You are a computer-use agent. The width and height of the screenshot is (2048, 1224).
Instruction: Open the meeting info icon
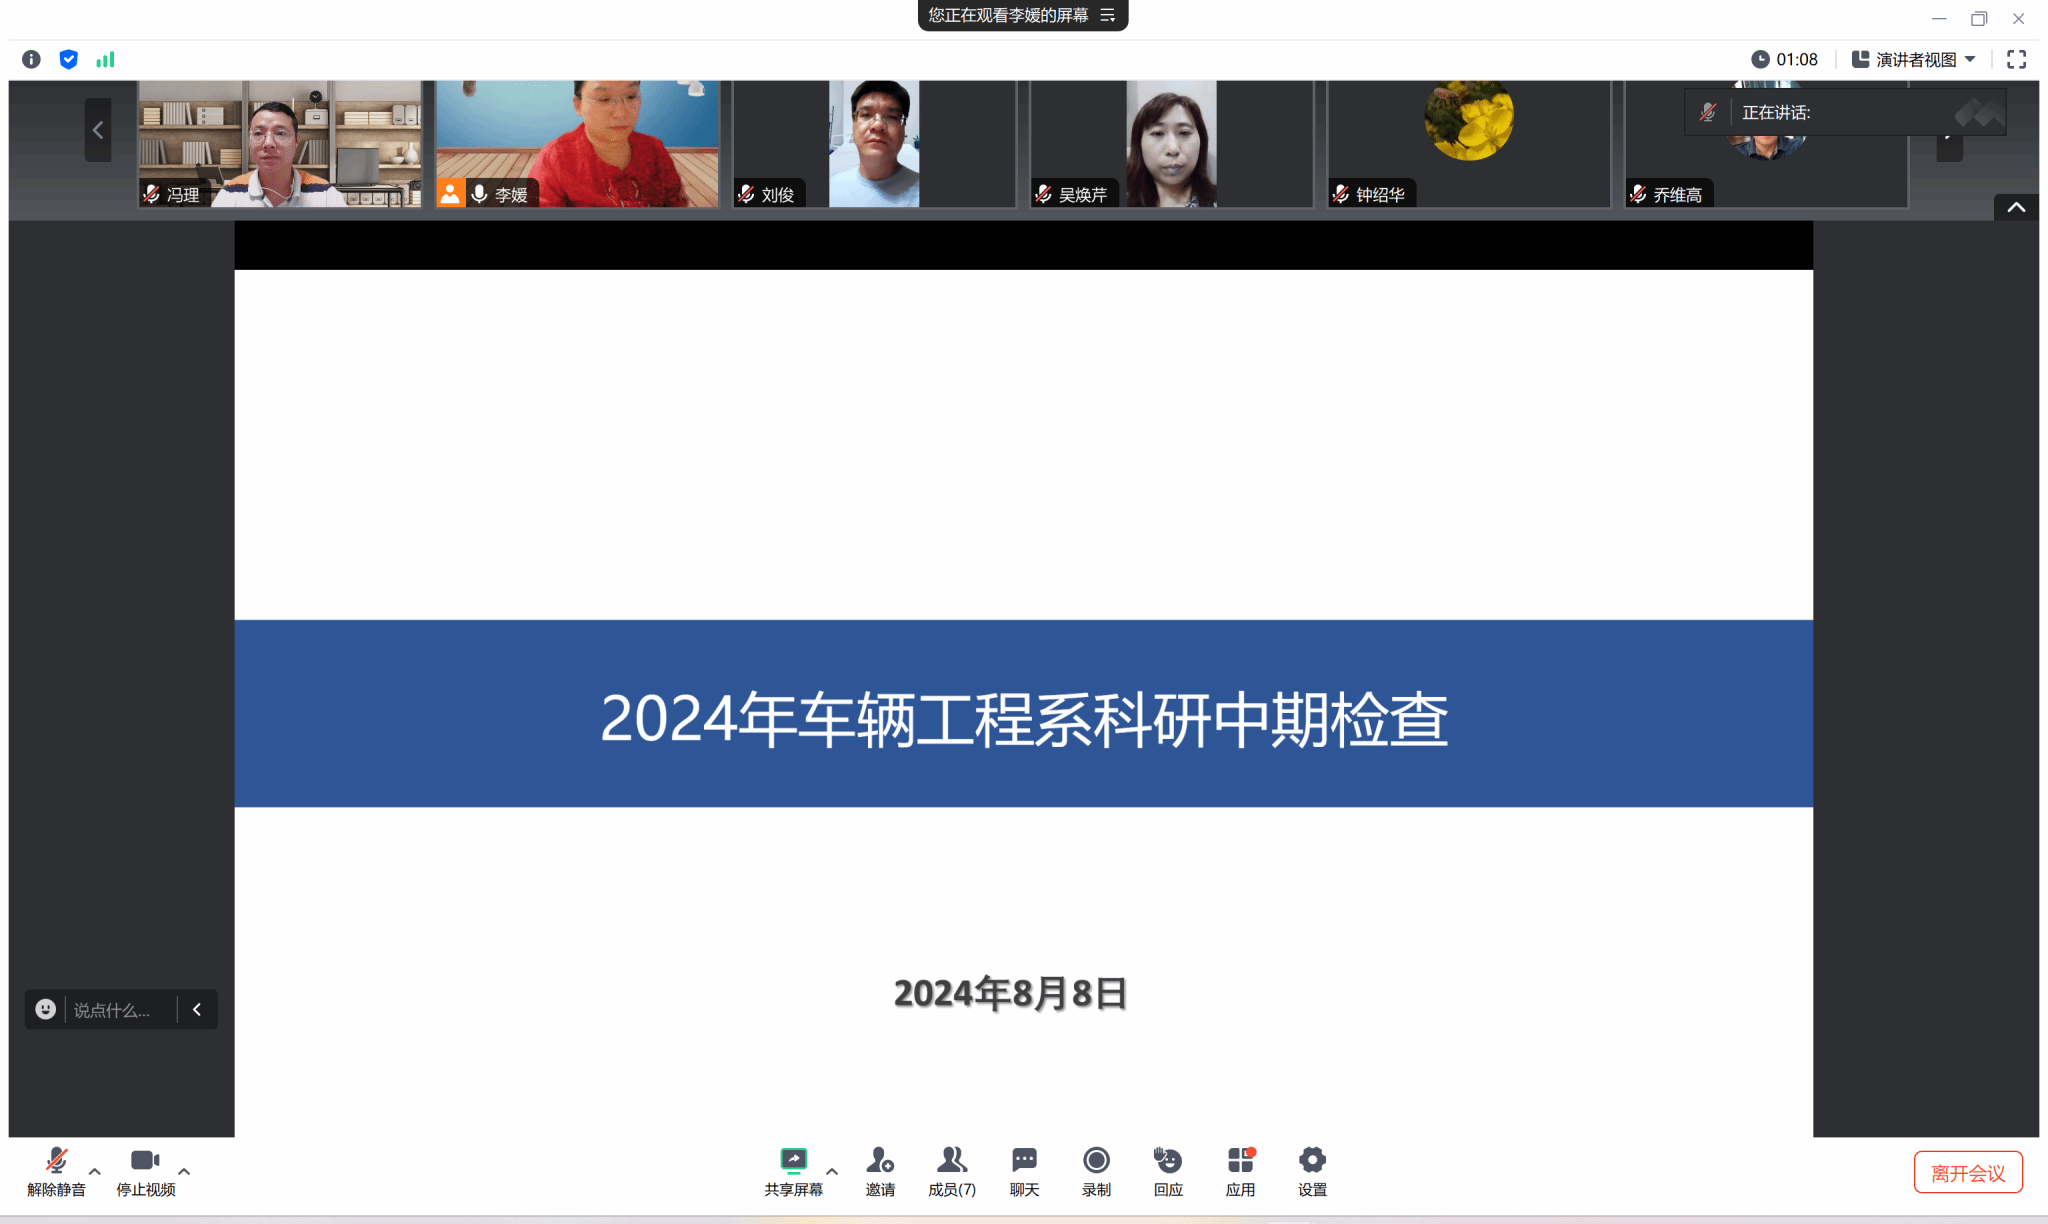click(x=31, y=59)
